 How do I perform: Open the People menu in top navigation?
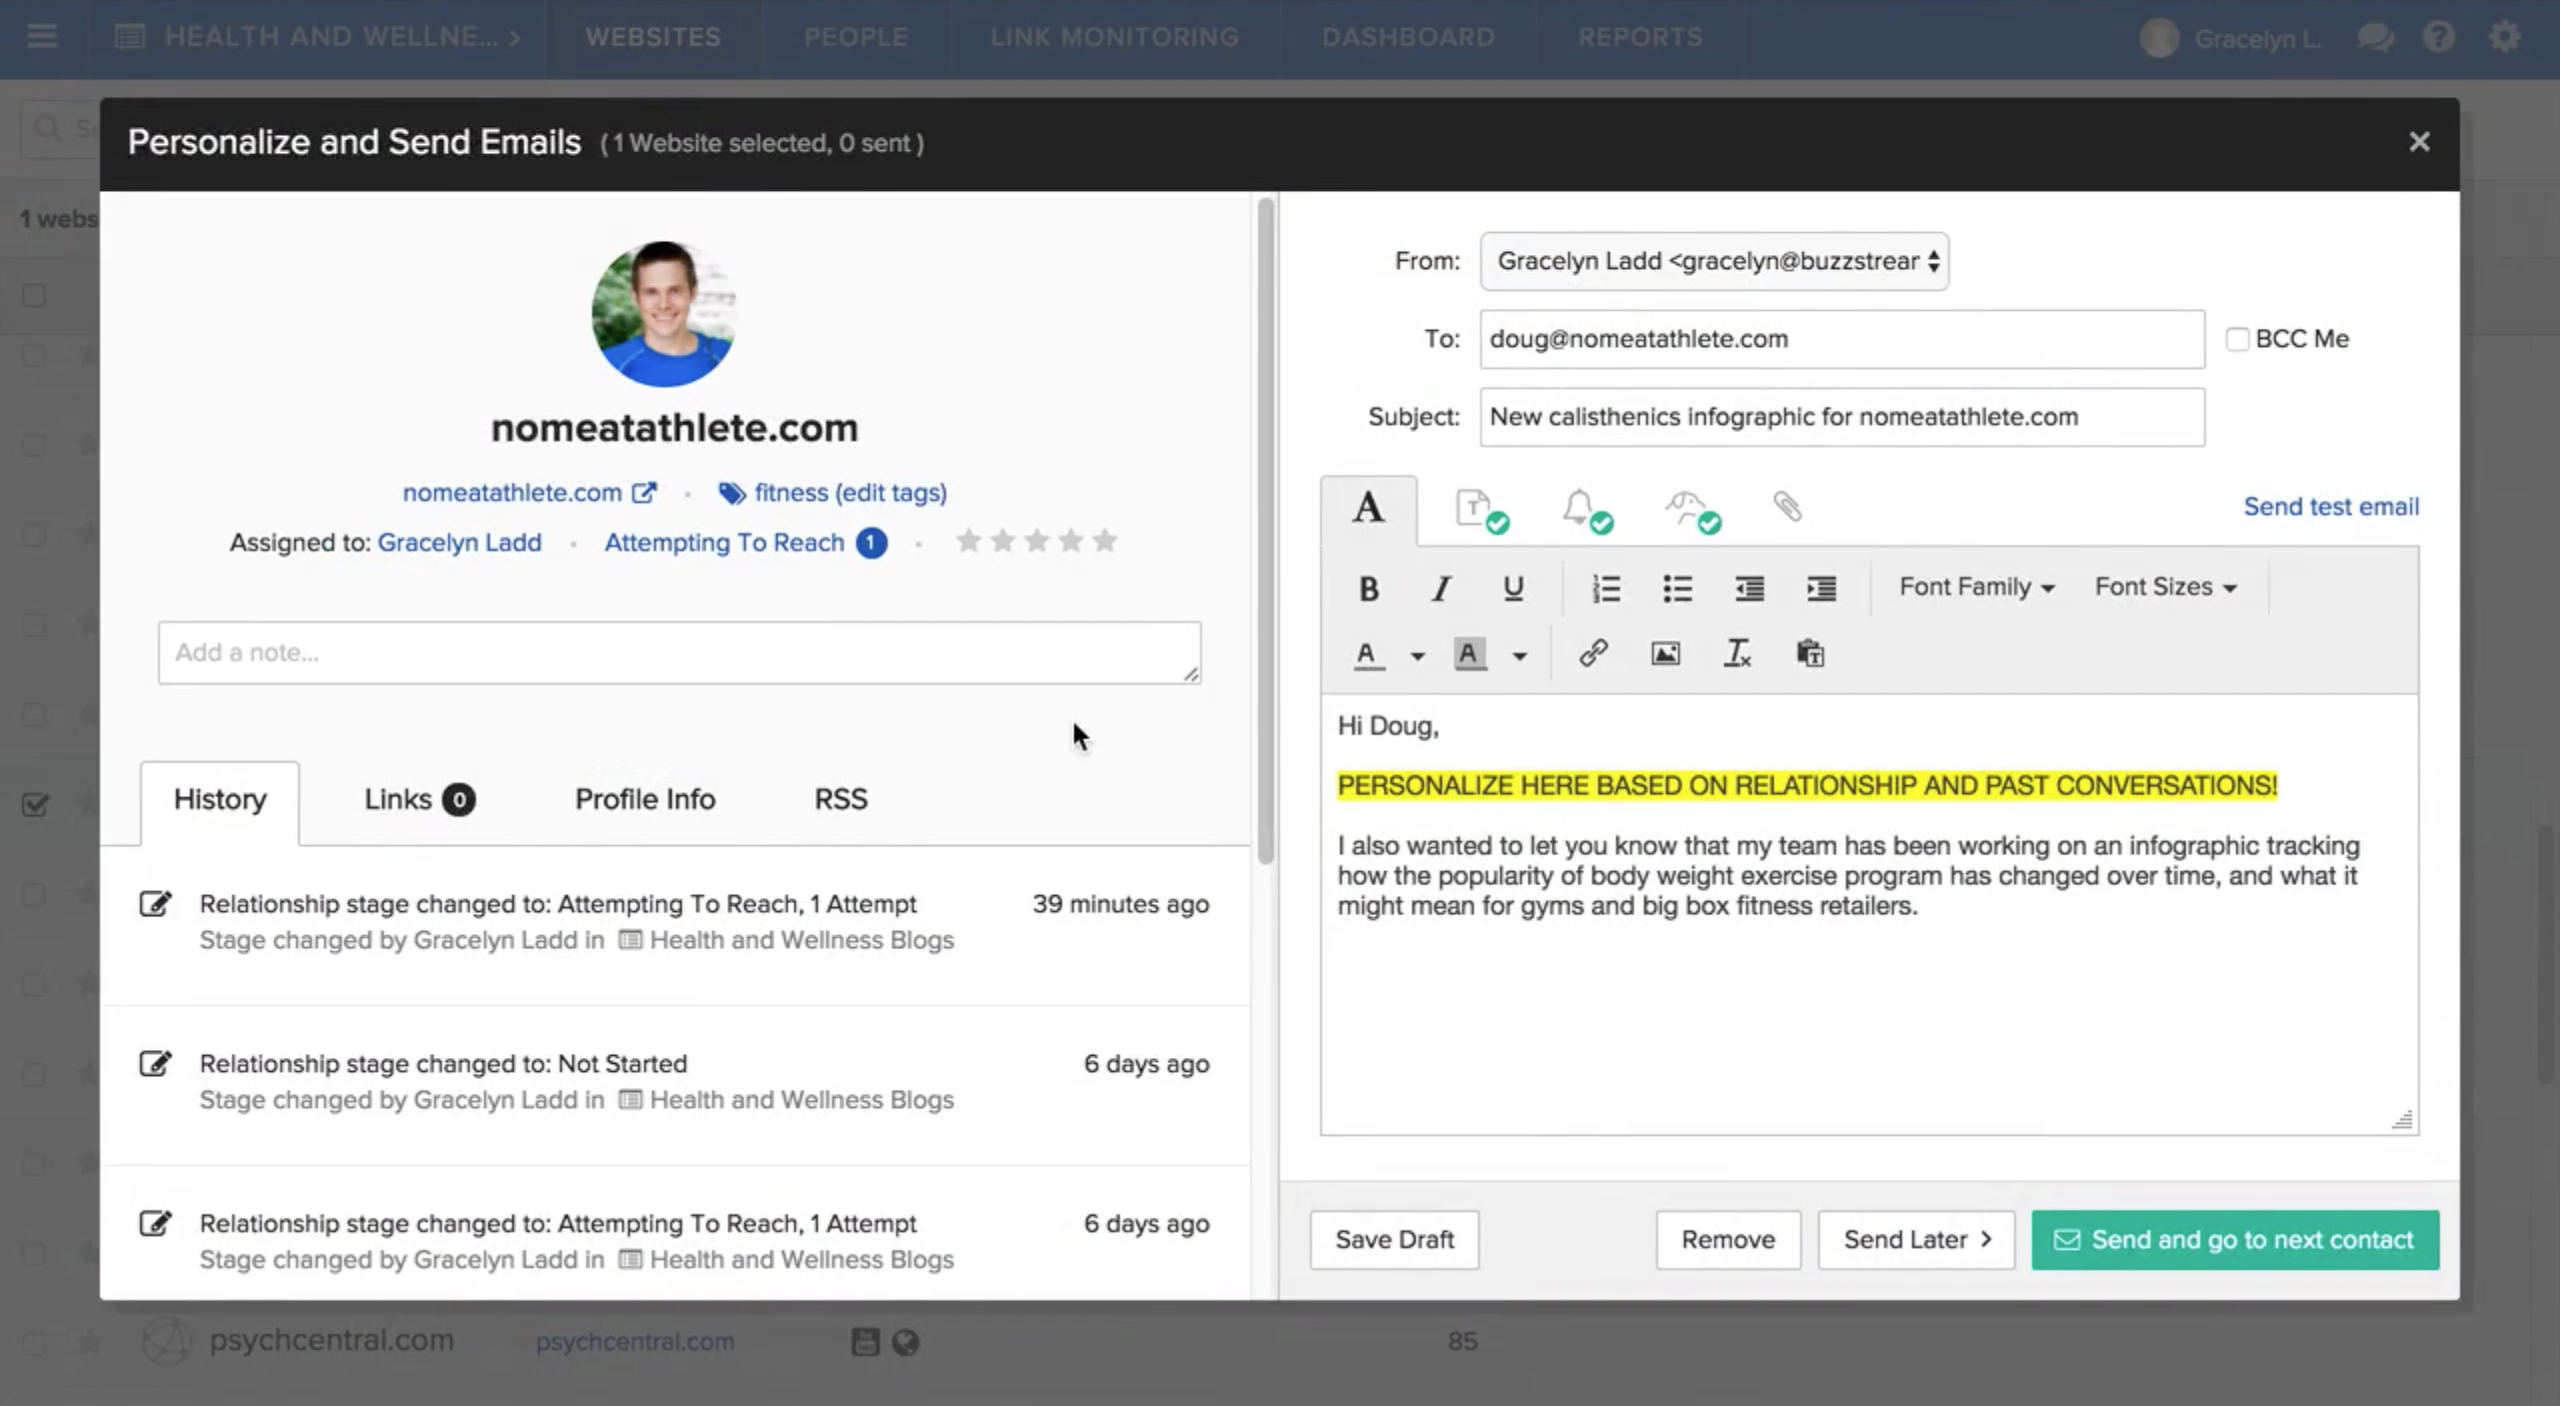pyautogui.click(x=856, y=37)
